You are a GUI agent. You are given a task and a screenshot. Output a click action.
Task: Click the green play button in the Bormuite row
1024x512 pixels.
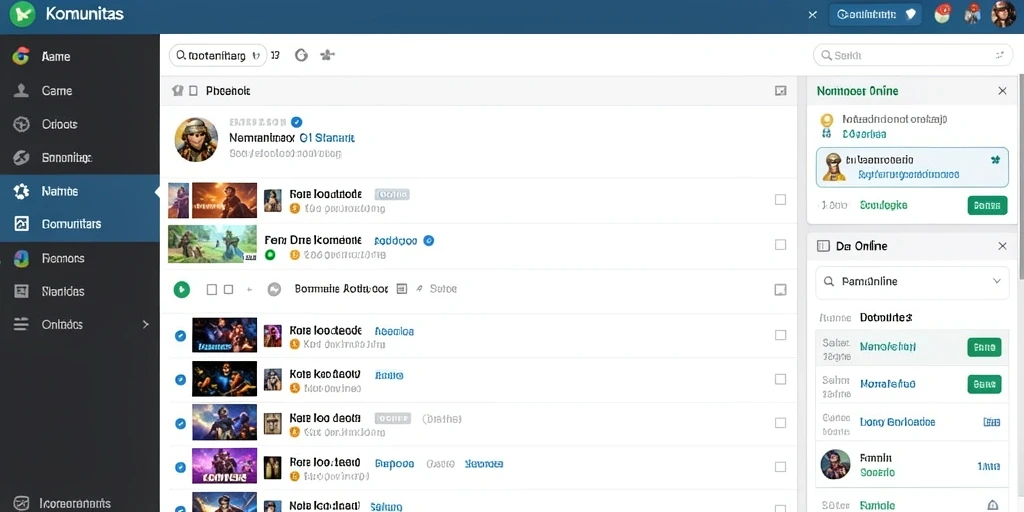click(182, 289)
